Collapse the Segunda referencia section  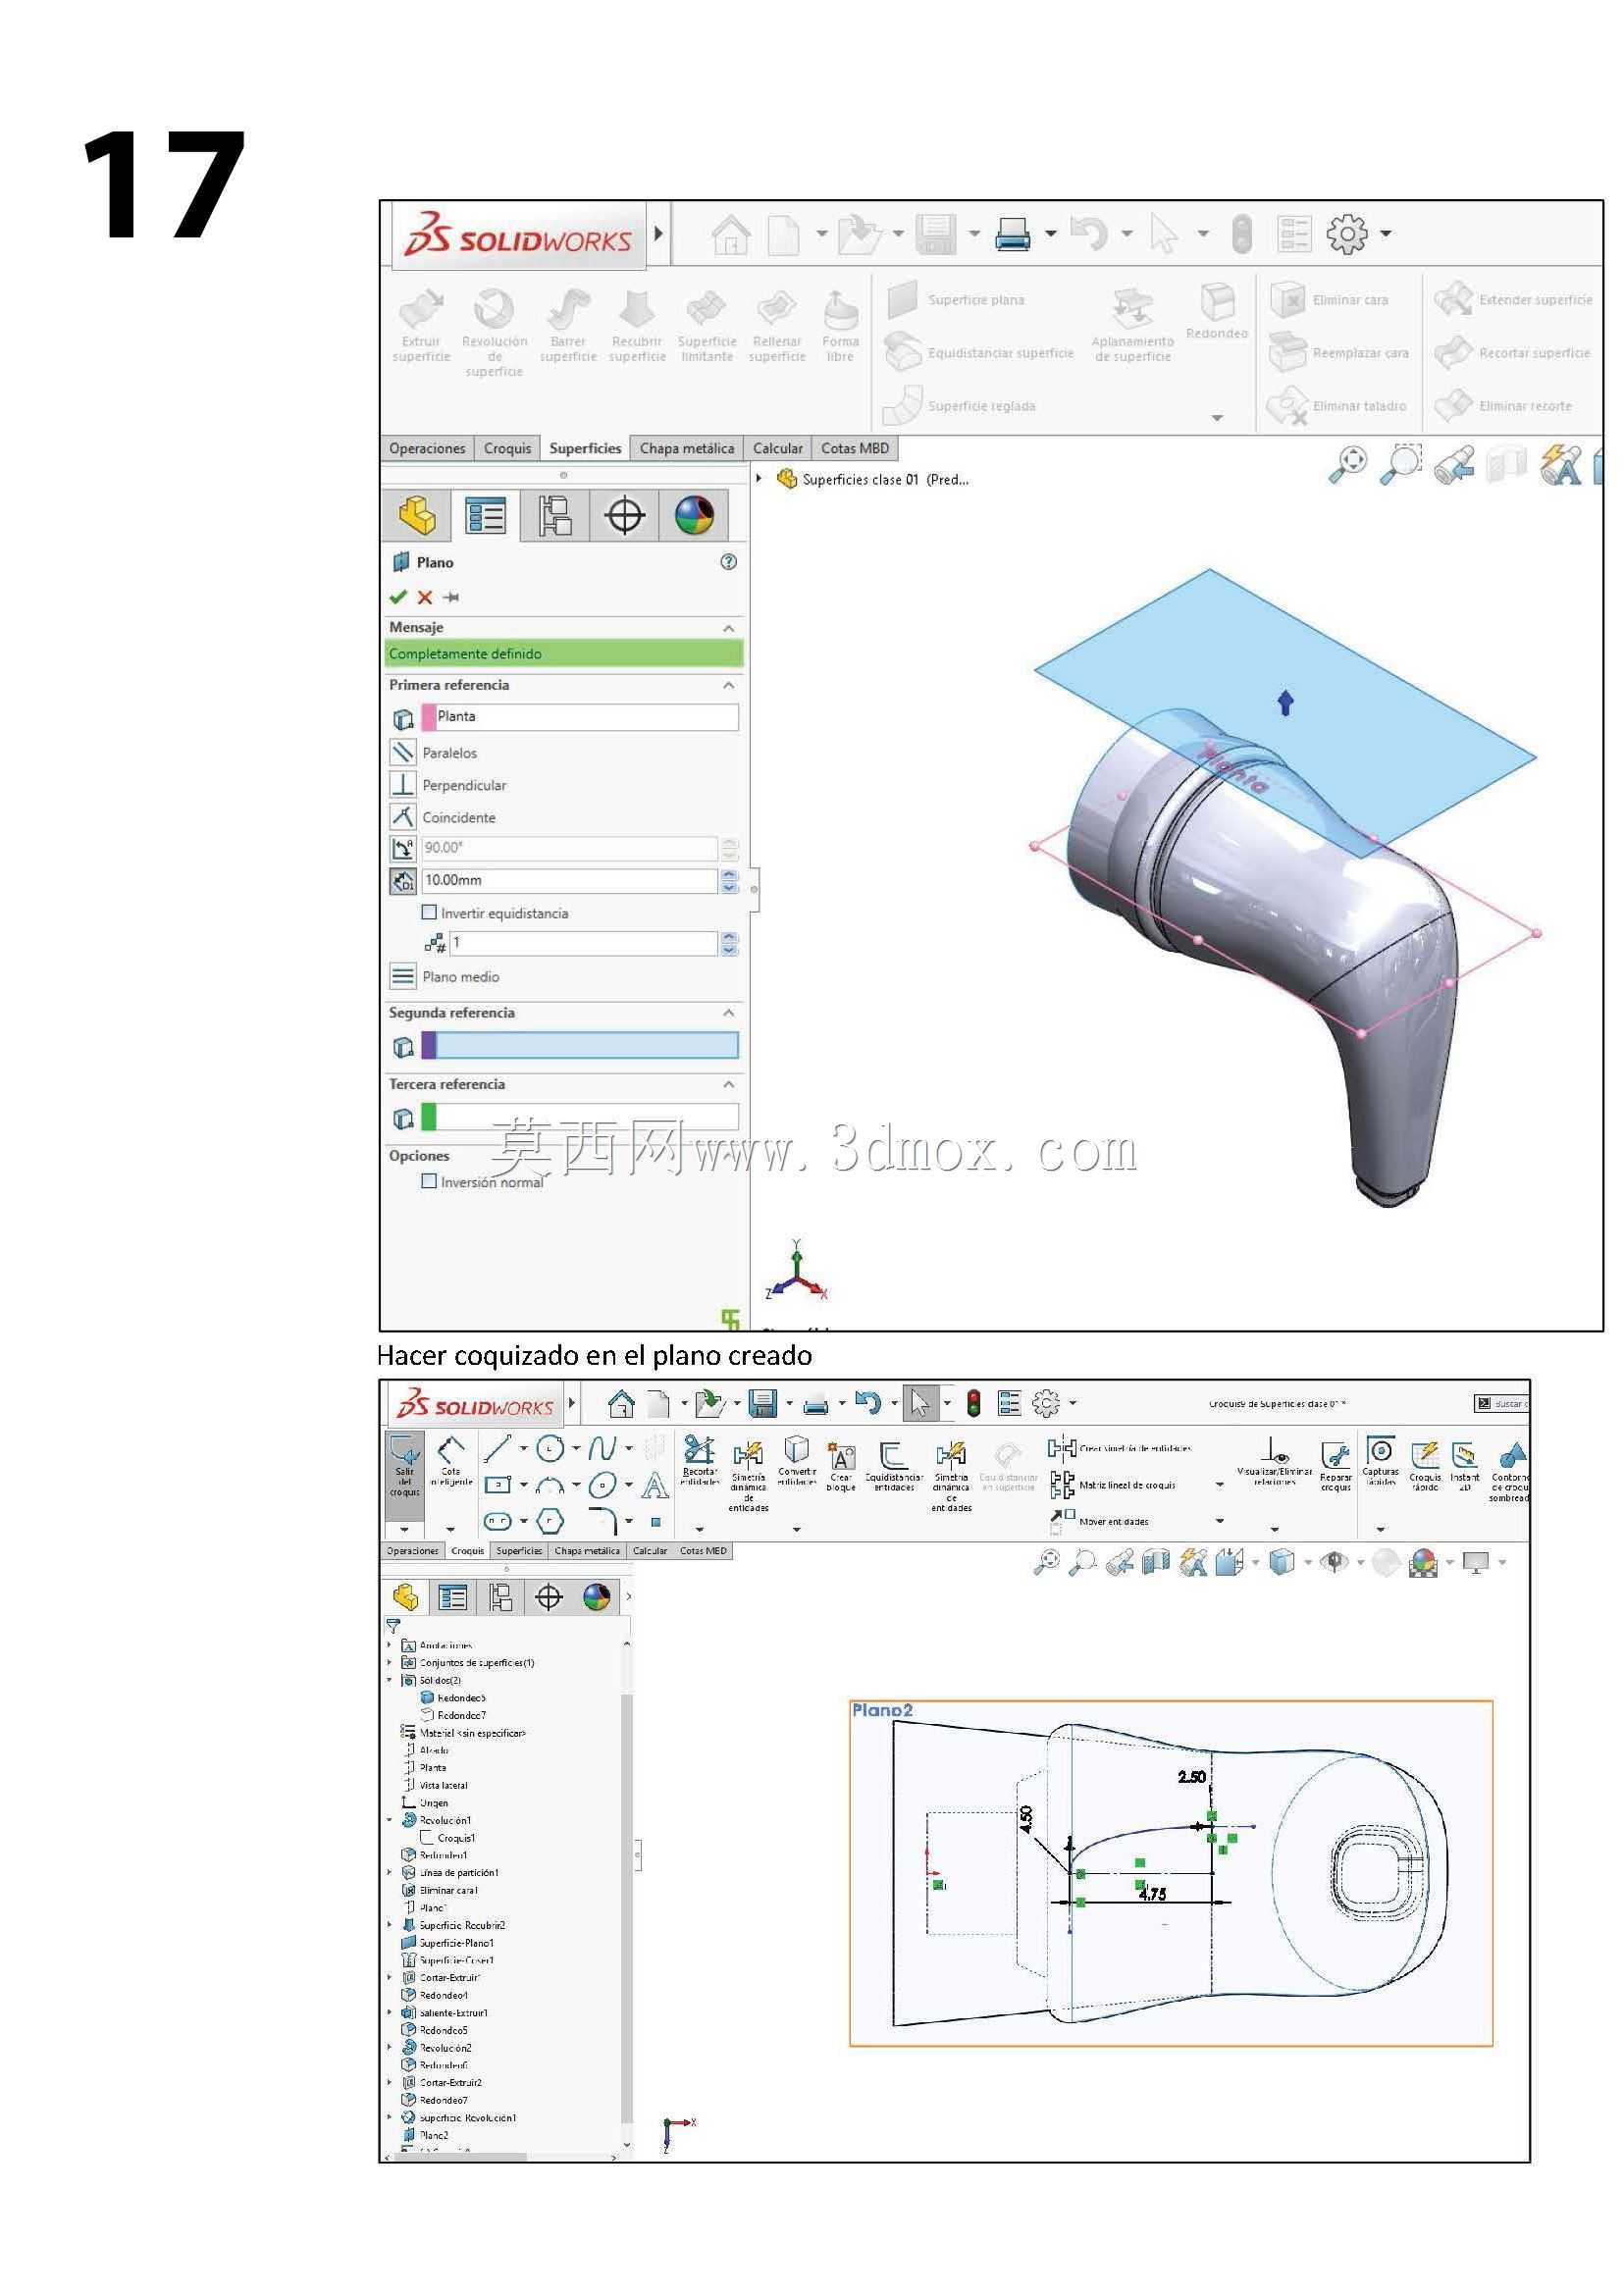729,1013
